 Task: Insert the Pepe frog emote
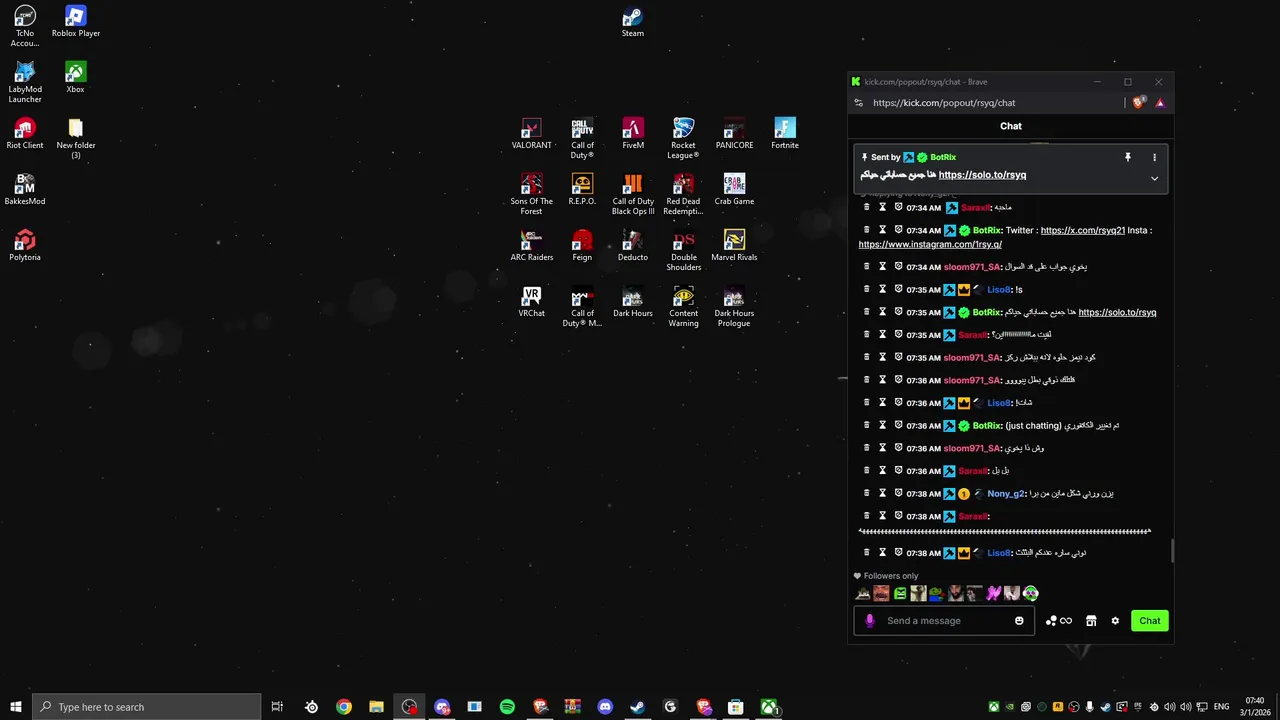tap(937, 593)
